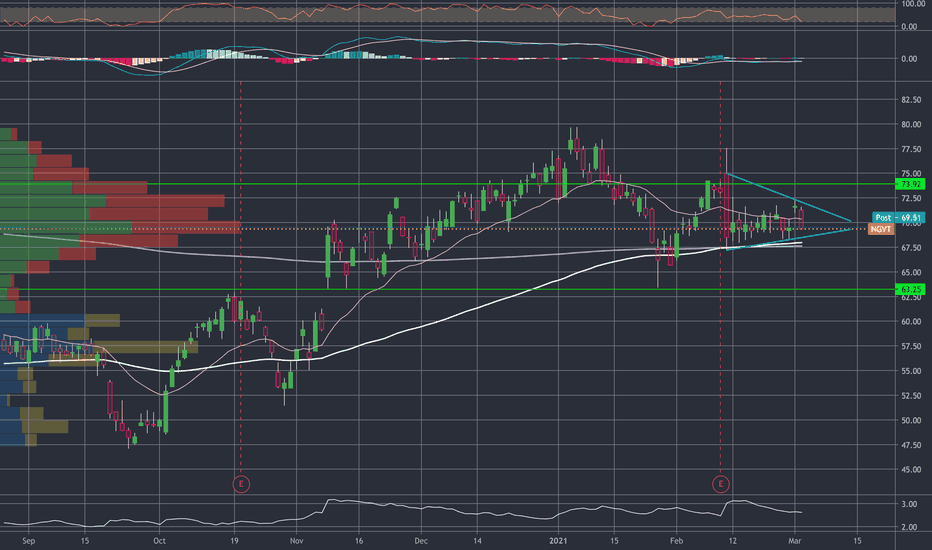
Task: Click the 0.00 label on MACD pane
Action: 909,59
